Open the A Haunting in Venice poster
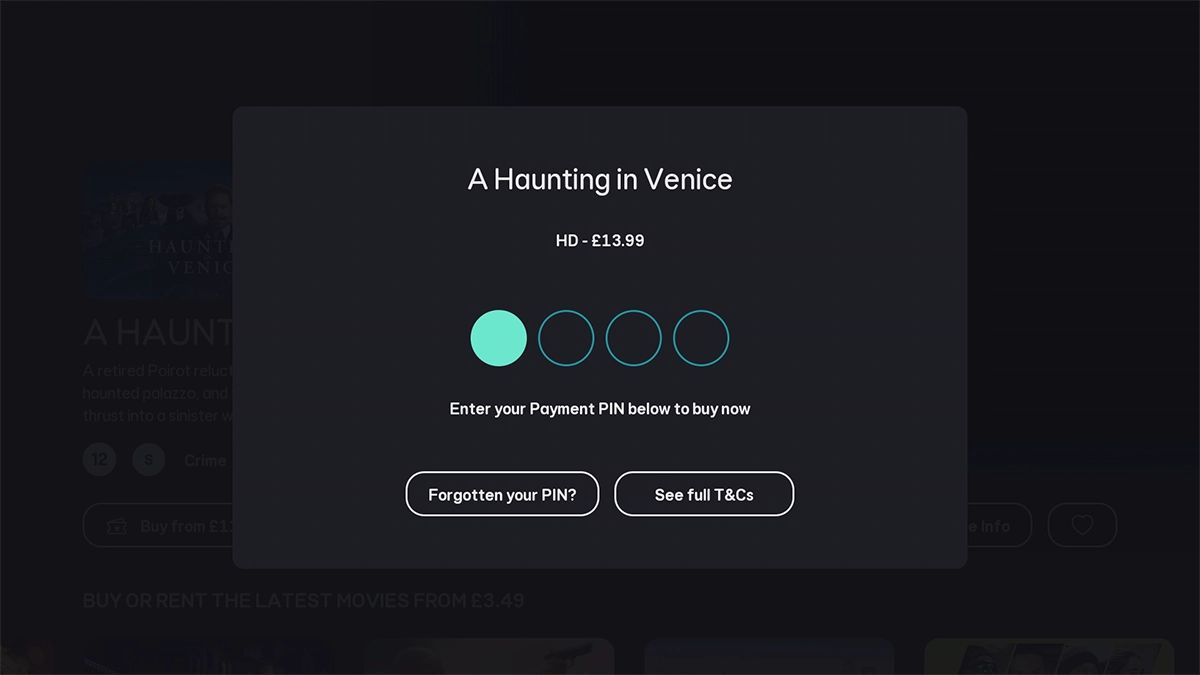Viewport: 1200px width, 675px height. point(160,232)
